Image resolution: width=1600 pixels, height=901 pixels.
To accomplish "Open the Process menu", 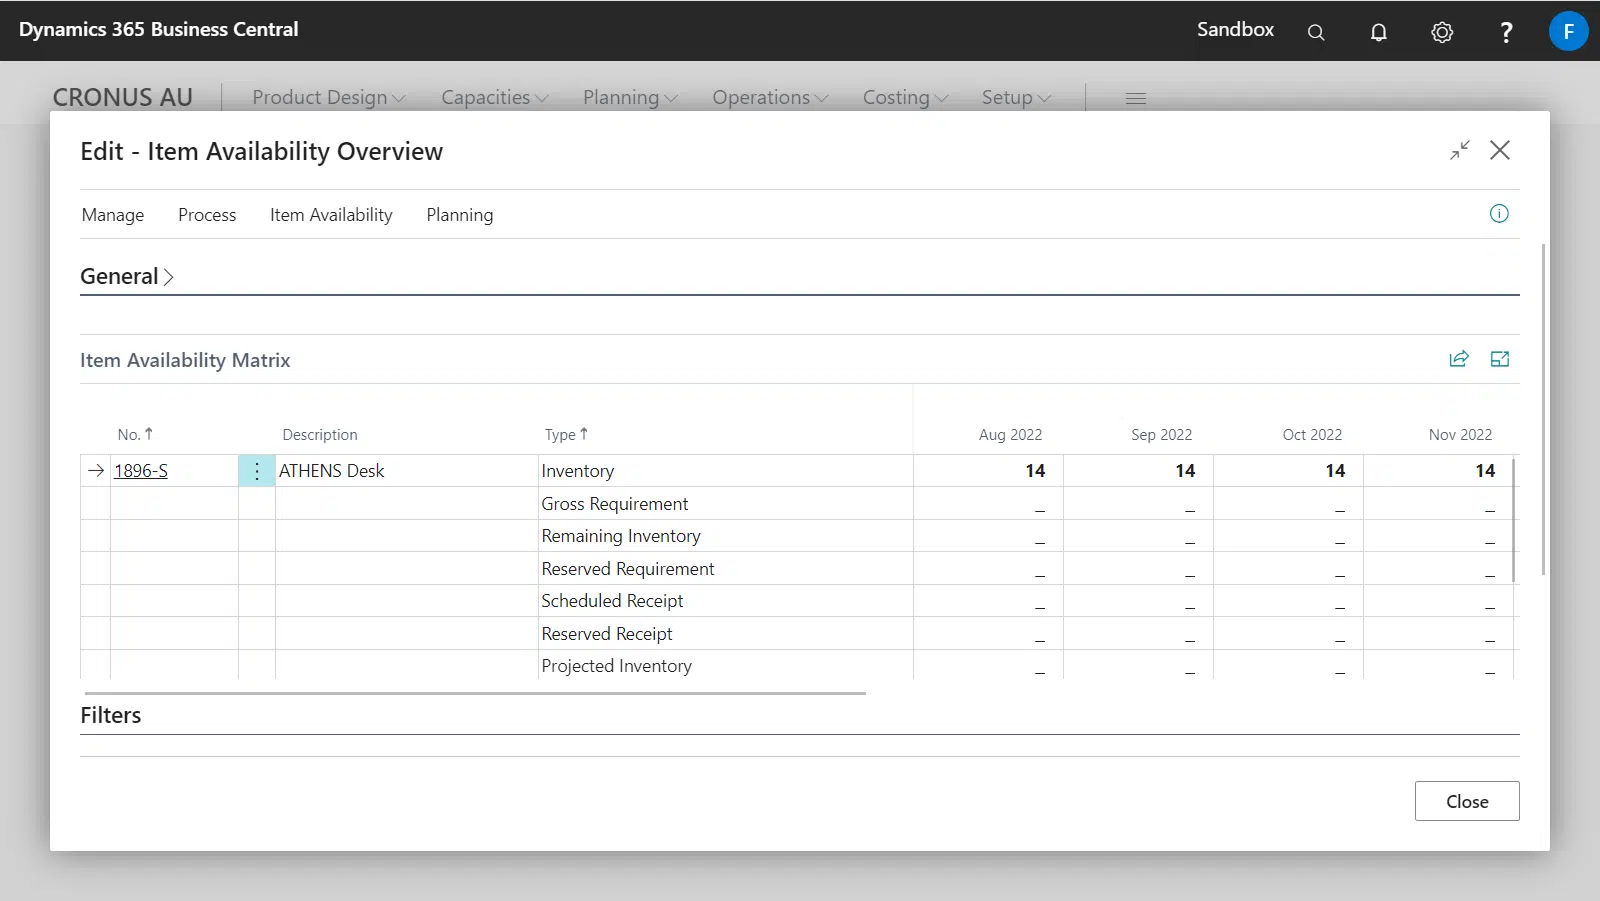I will [x=207, y=215].
